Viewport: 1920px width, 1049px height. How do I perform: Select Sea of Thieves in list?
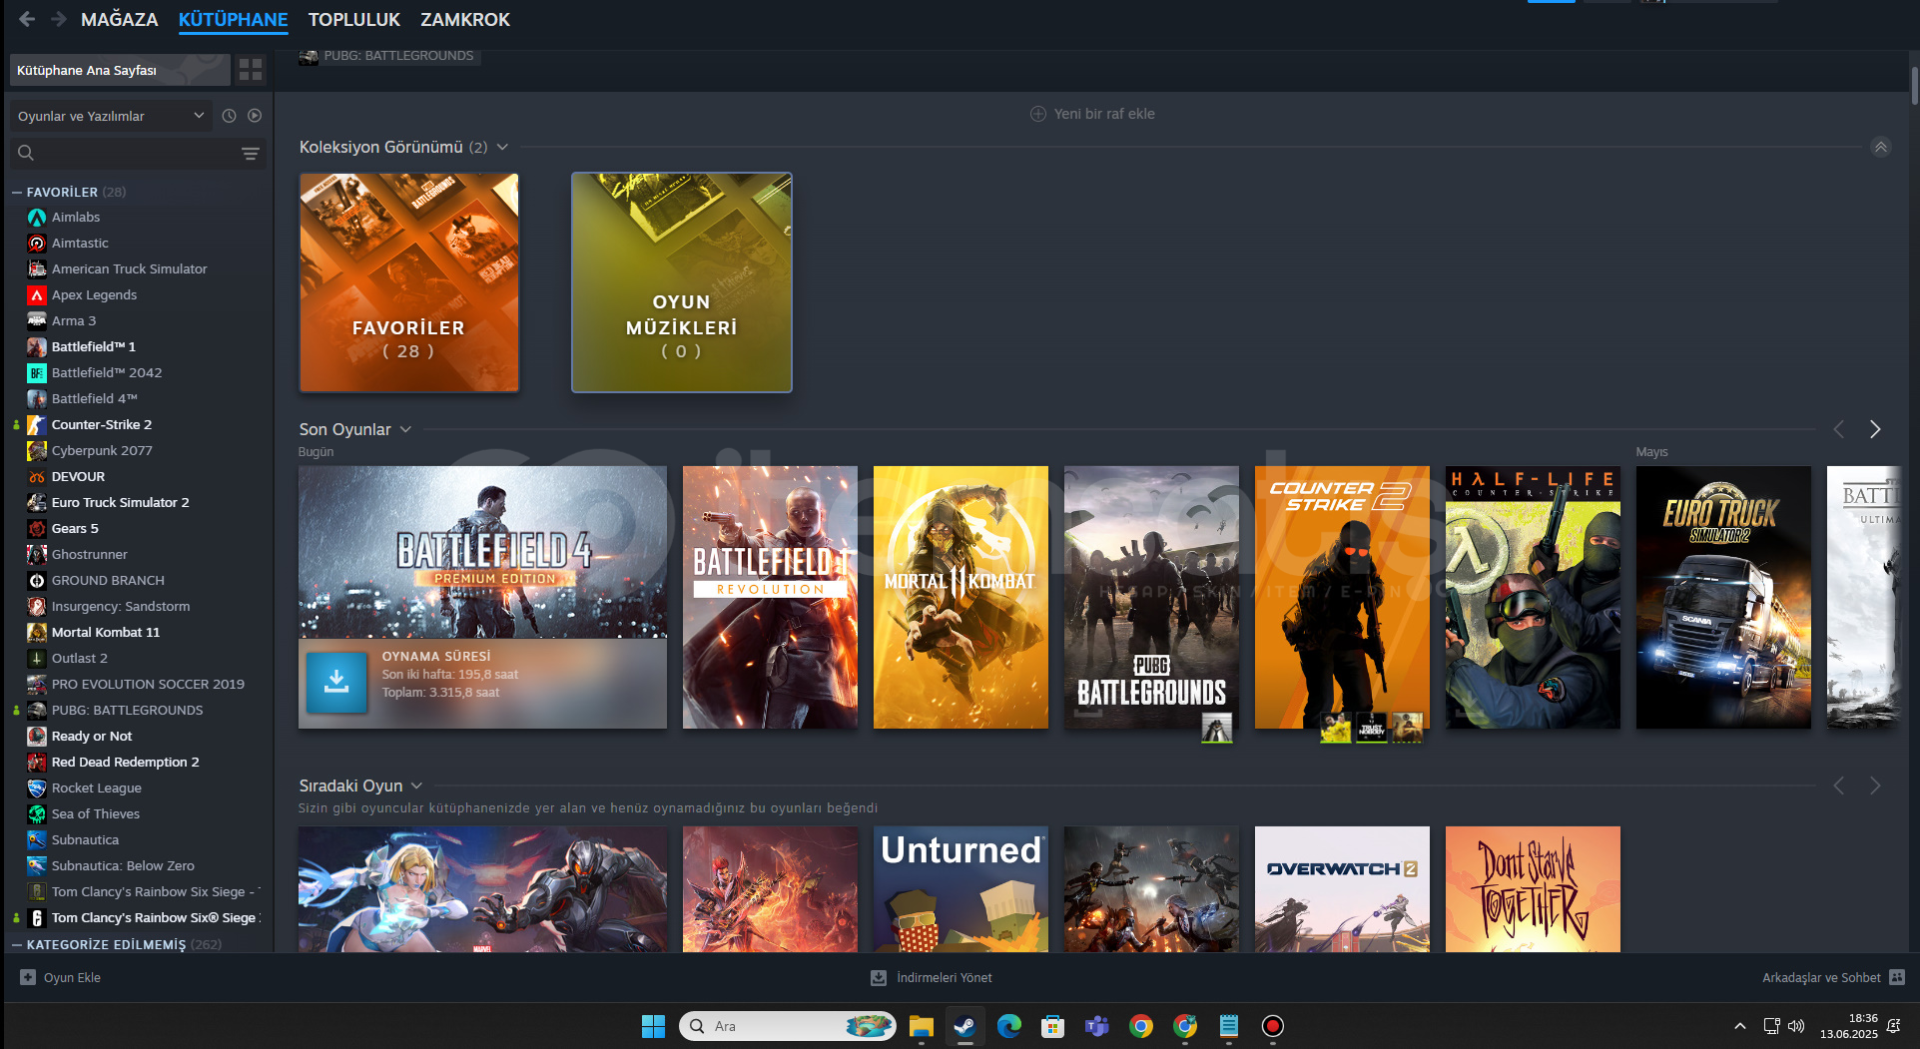[x=95, y=814]
